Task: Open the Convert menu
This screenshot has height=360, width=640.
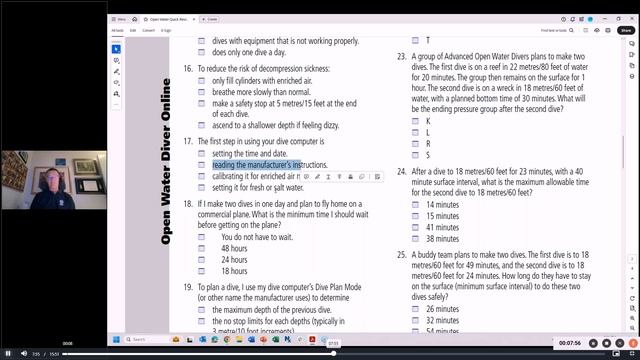Action: click(149, 31)
